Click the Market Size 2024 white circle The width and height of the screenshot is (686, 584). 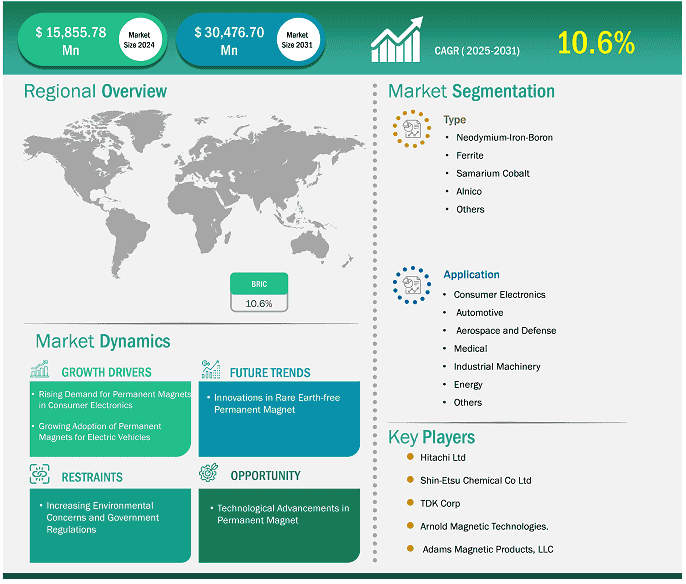click(x=140, y=40)
